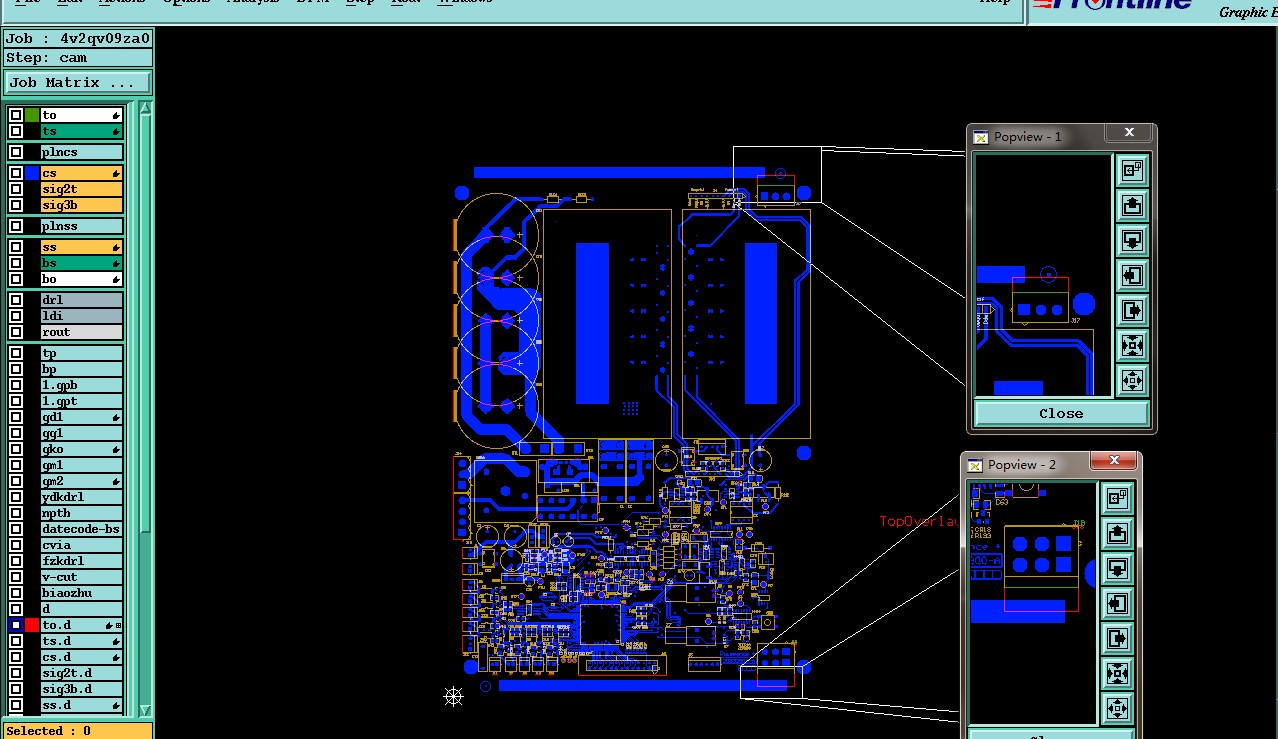The width and height of the screenshot is (1278, 739).
Task: Click the hand icon on the 'gm2' layer
Action: tap(116, 481)
